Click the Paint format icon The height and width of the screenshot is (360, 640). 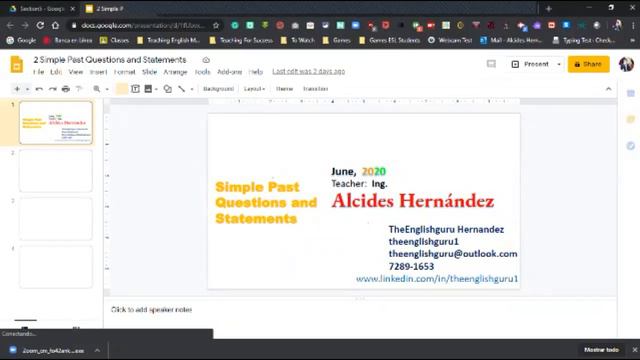tap(79, 89)
